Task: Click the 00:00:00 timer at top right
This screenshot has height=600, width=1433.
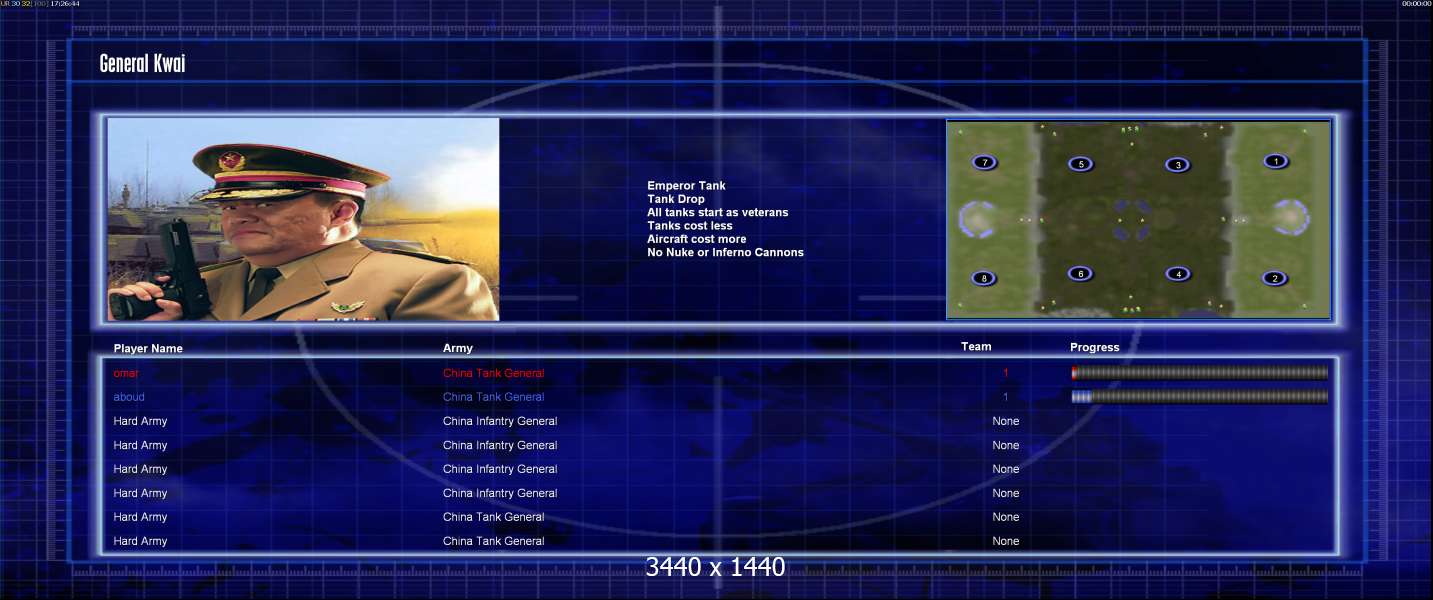Action: (1416, 4)
